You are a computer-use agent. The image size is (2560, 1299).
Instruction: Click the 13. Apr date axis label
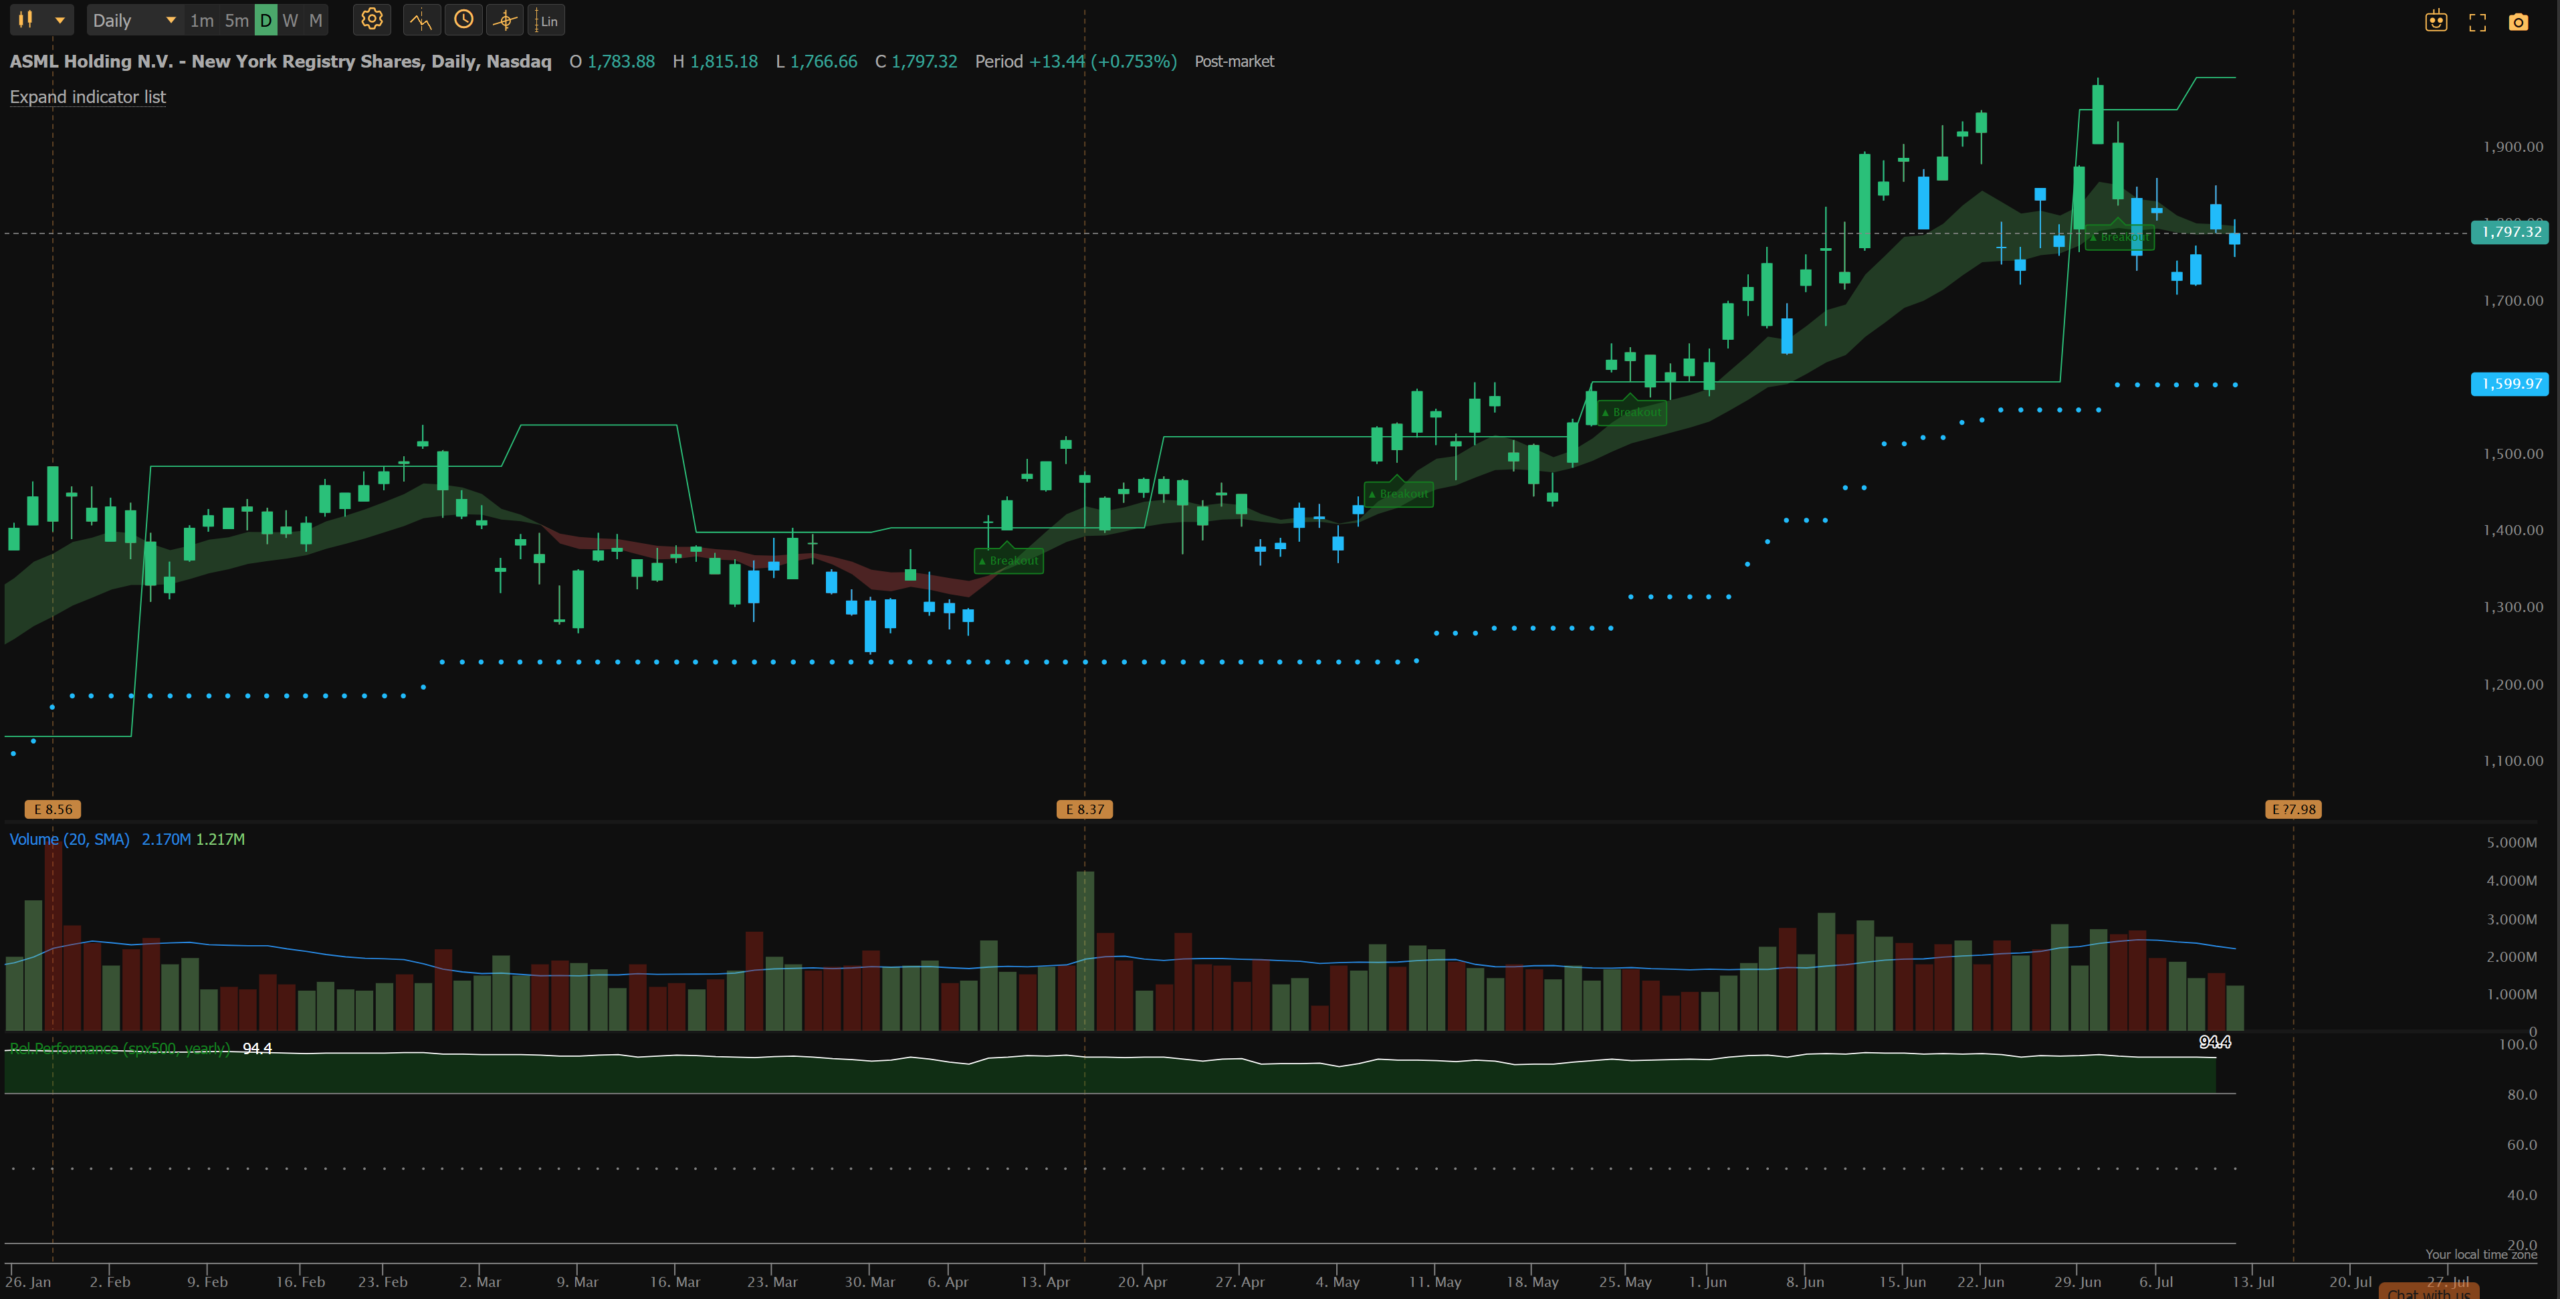click(1045, 1282)
